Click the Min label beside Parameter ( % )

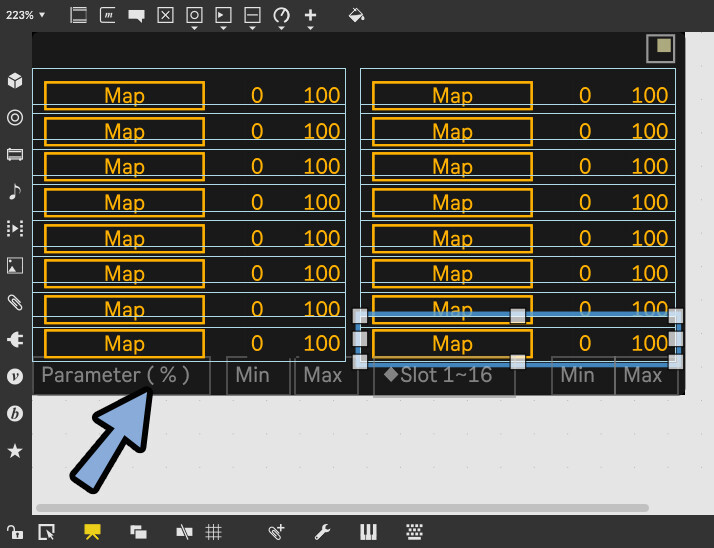[253, 375]
